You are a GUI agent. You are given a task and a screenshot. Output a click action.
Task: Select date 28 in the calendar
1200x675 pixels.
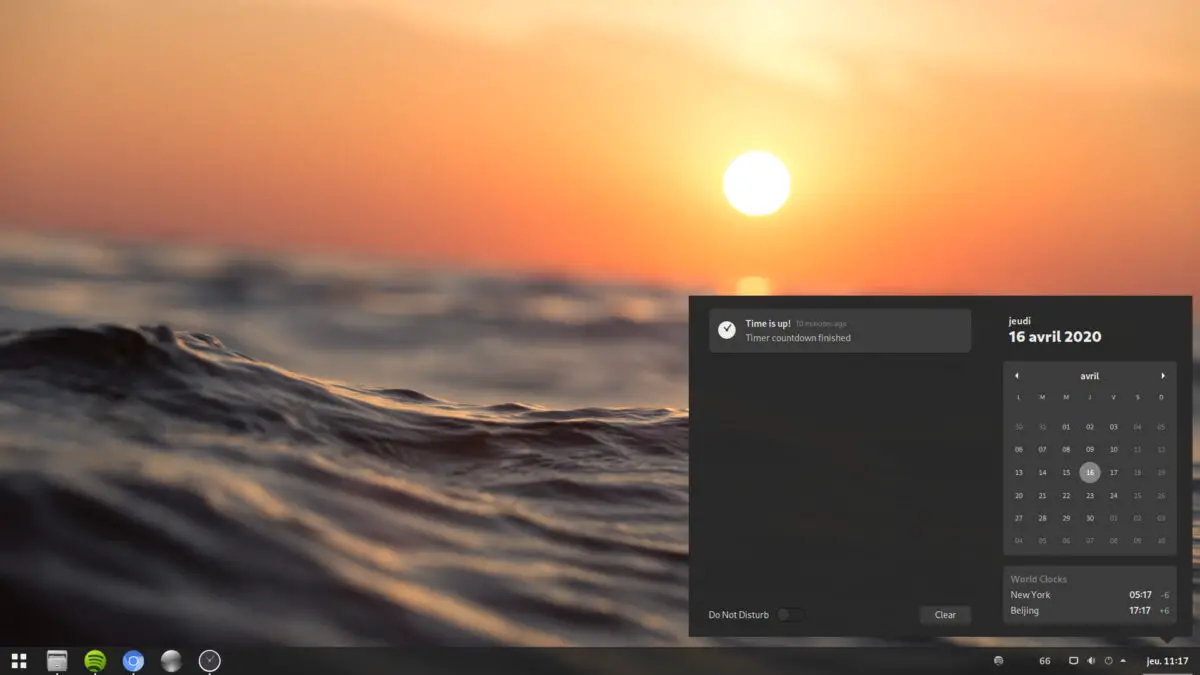tap(1042, 518)
